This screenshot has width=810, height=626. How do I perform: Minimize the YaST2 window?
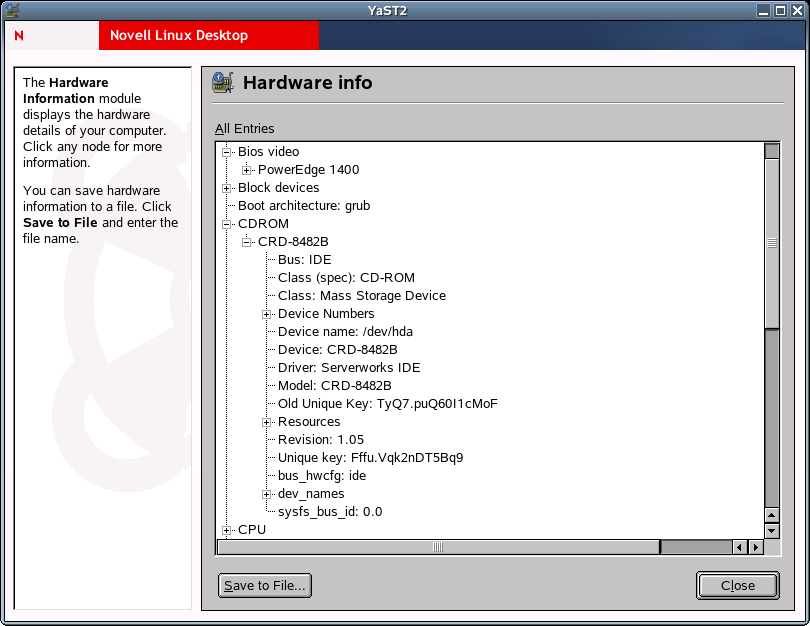coord(764,10)
